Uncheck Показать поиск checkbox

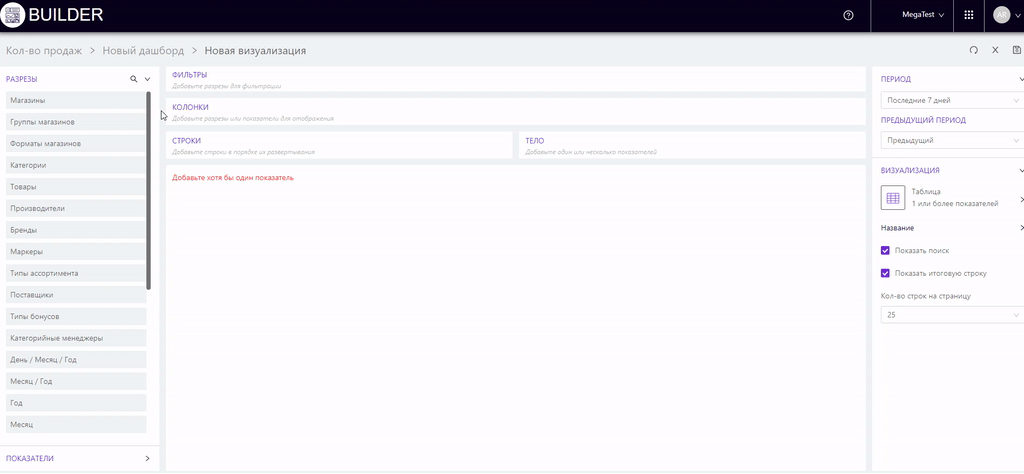tap(885, 251)
